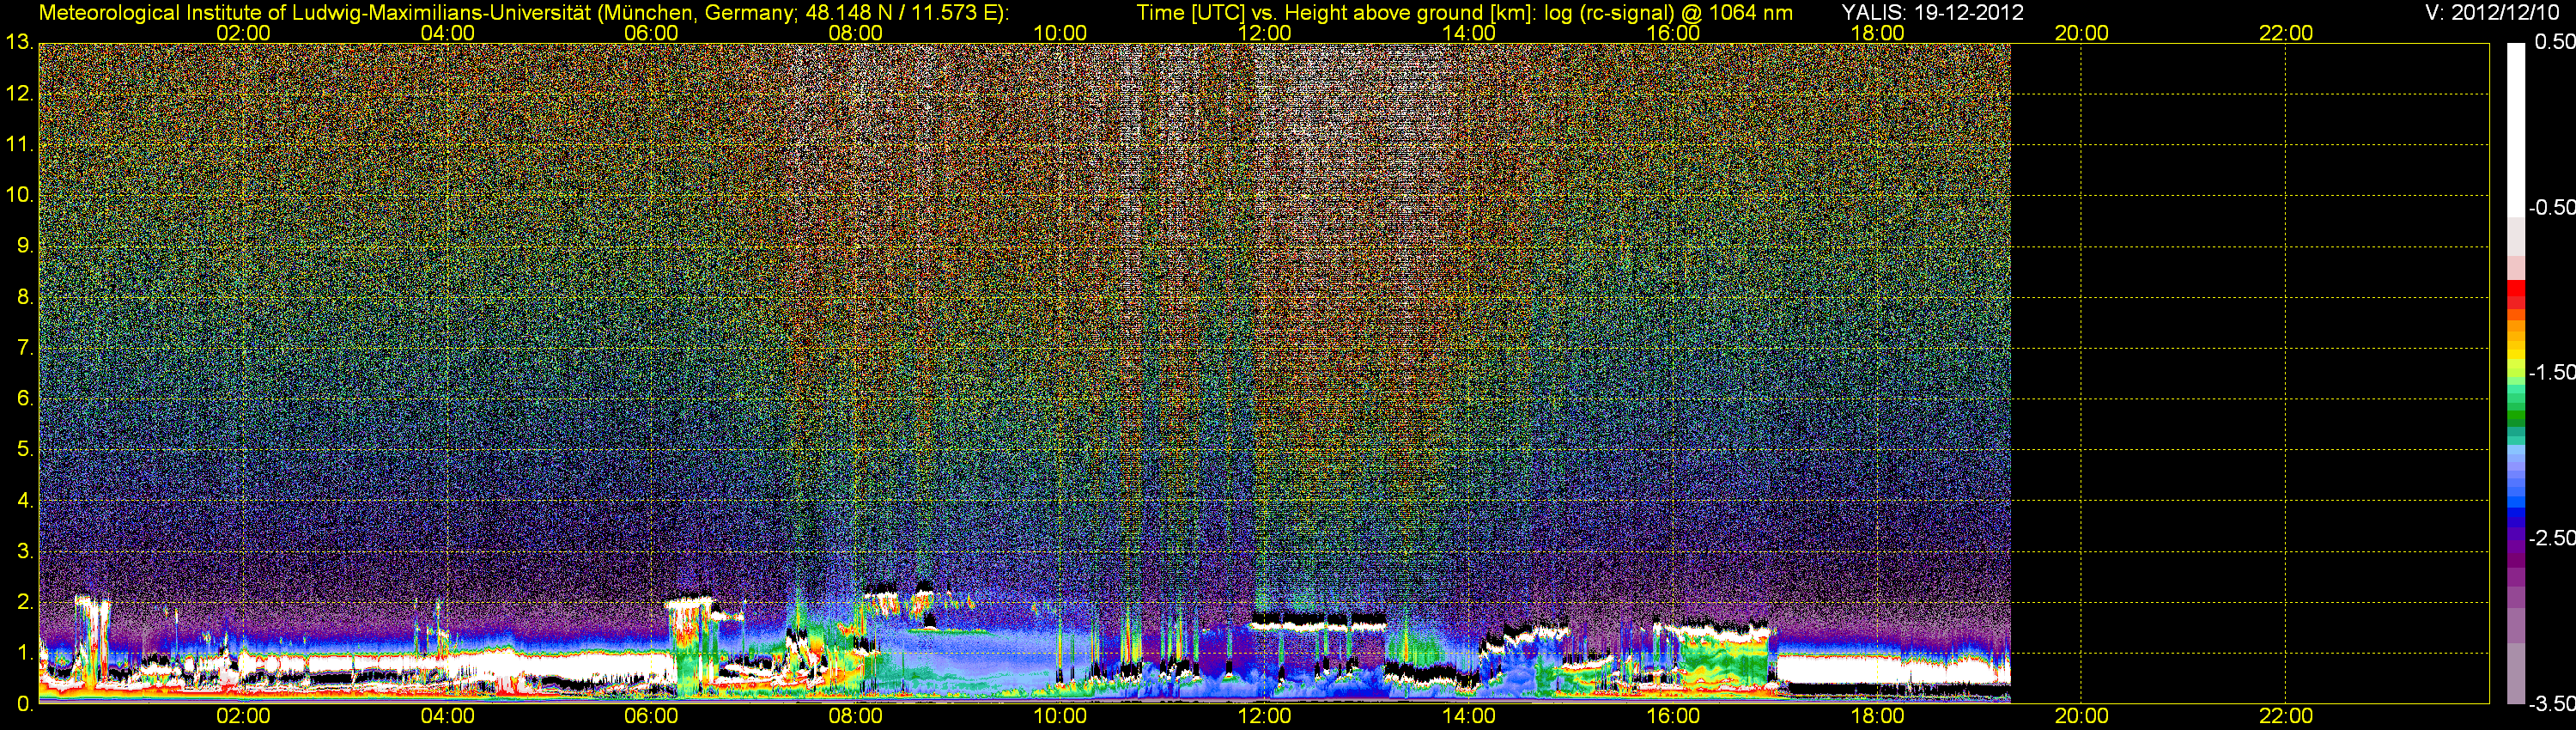Image resolution: width=2576 pixels, height=730 pixels.
Task: Click the 02:00 label on the bottom time axis
Action: pyautogui.click(x=243, y=716)
